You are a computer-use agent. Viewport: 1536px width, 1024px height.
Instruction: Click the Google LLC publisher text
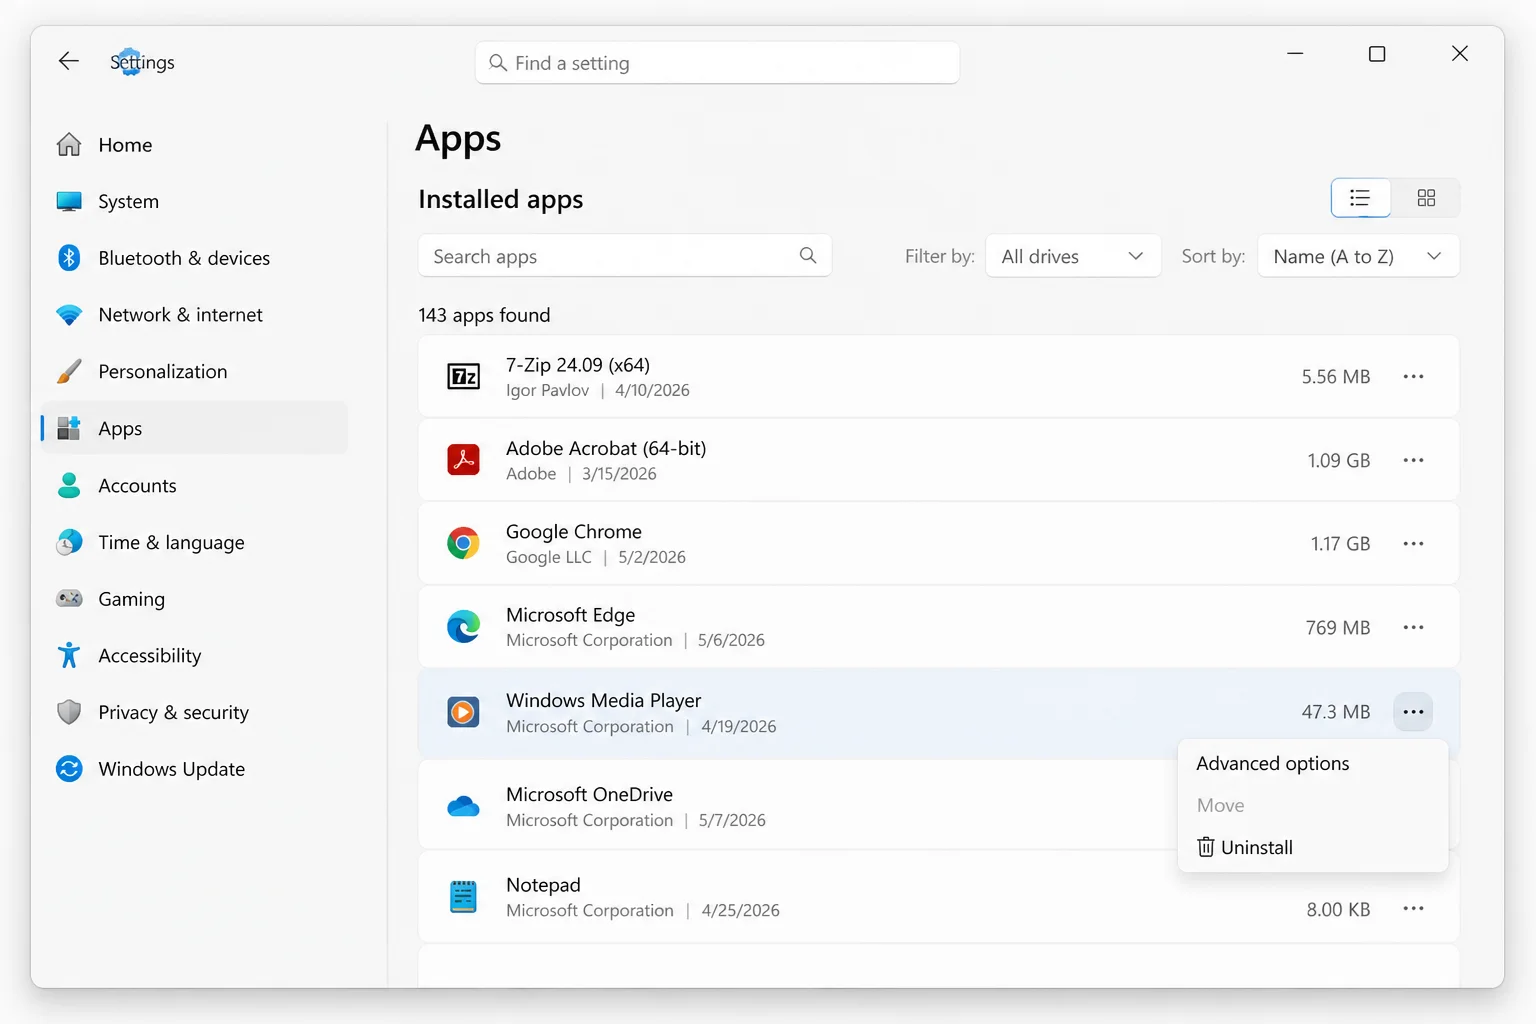point(548,557)
